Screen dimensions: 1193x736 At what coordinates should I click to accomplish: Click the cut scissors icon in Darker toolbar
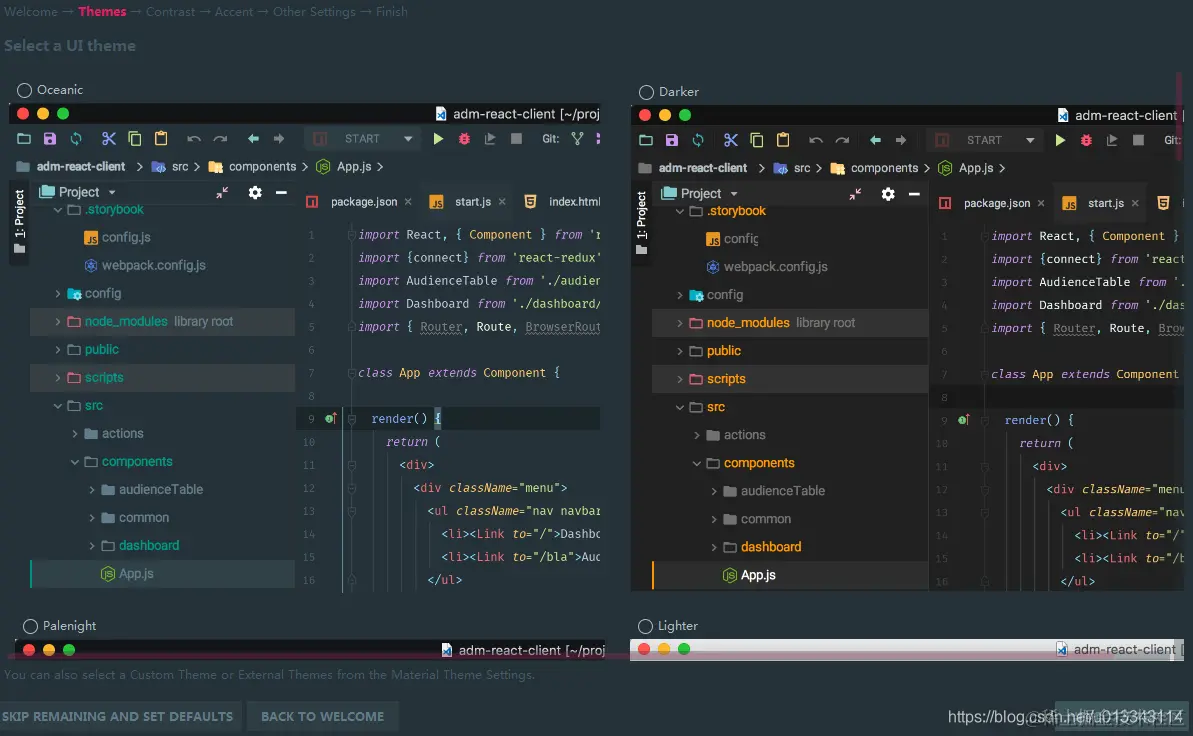[731, 140]
